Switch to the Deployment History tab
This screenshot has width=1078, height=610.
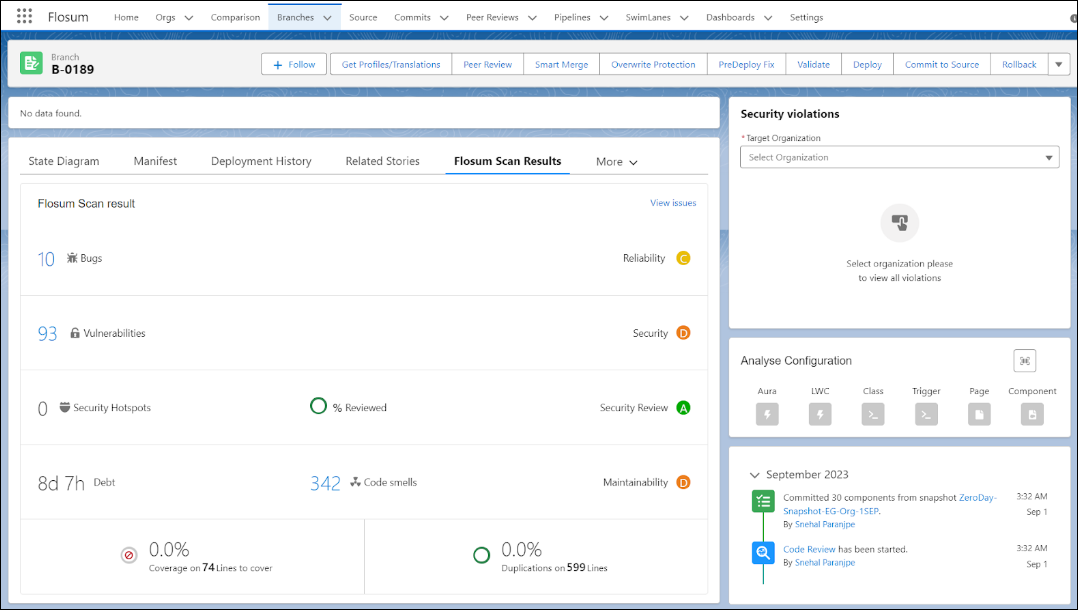(x=261, y=161)
